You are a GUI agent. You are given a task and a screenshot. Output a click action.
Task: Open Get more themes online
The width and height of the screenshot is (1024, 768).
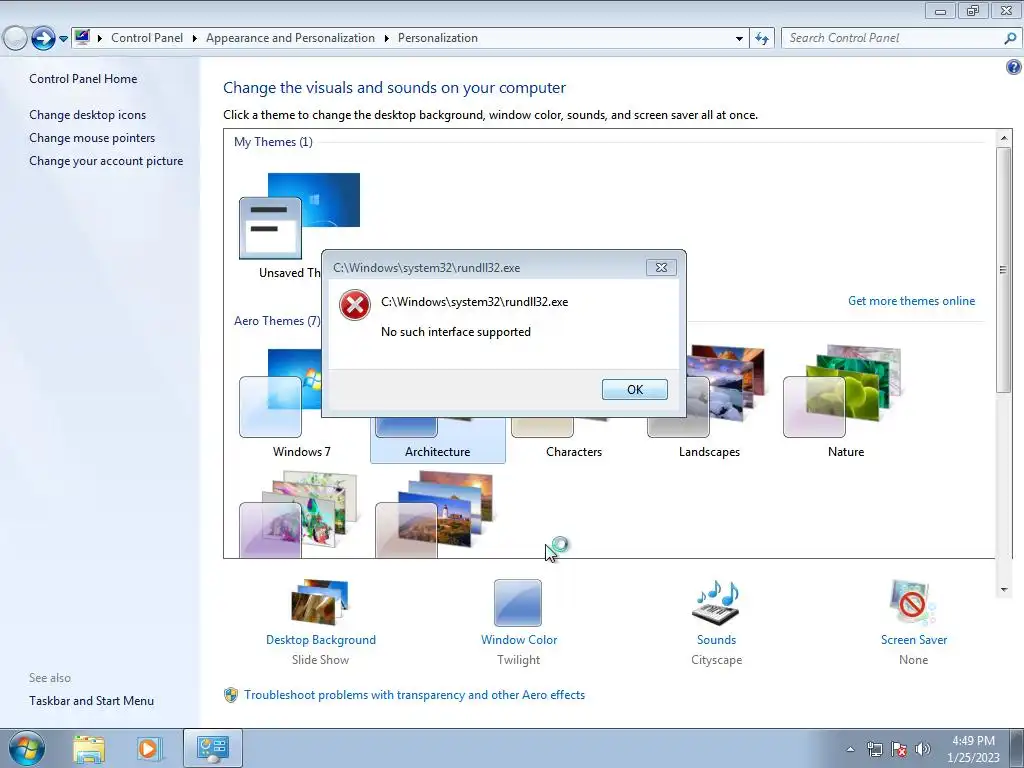tap(911, 301)
